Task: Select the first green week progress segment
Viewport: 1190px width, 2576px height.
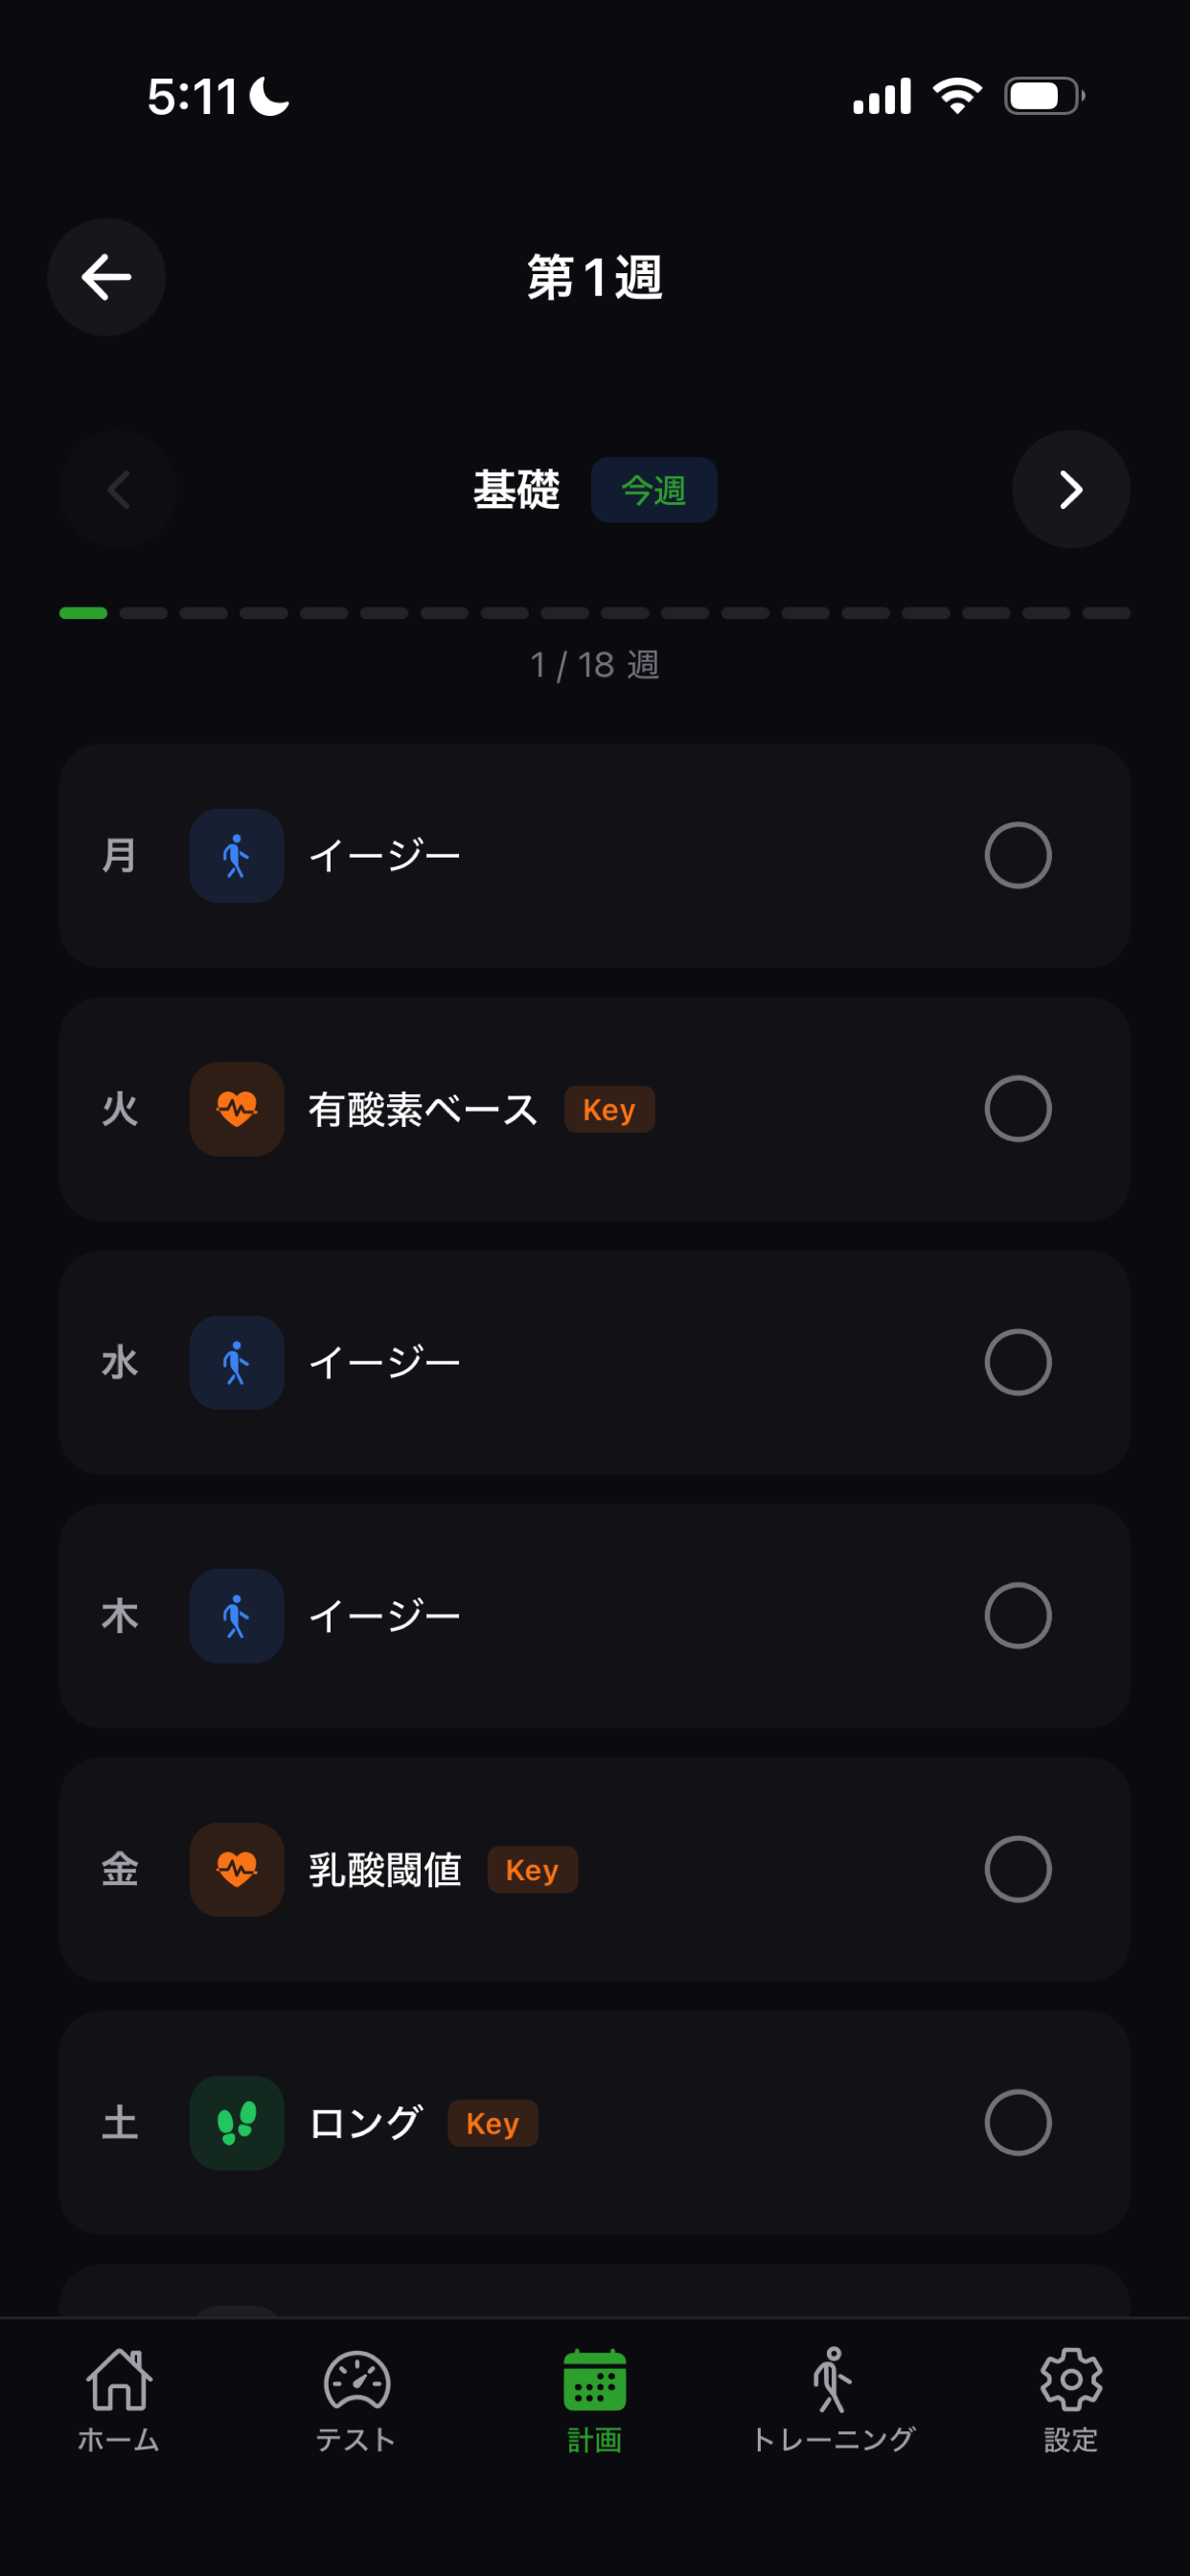Action: click(x=83, y=613)
